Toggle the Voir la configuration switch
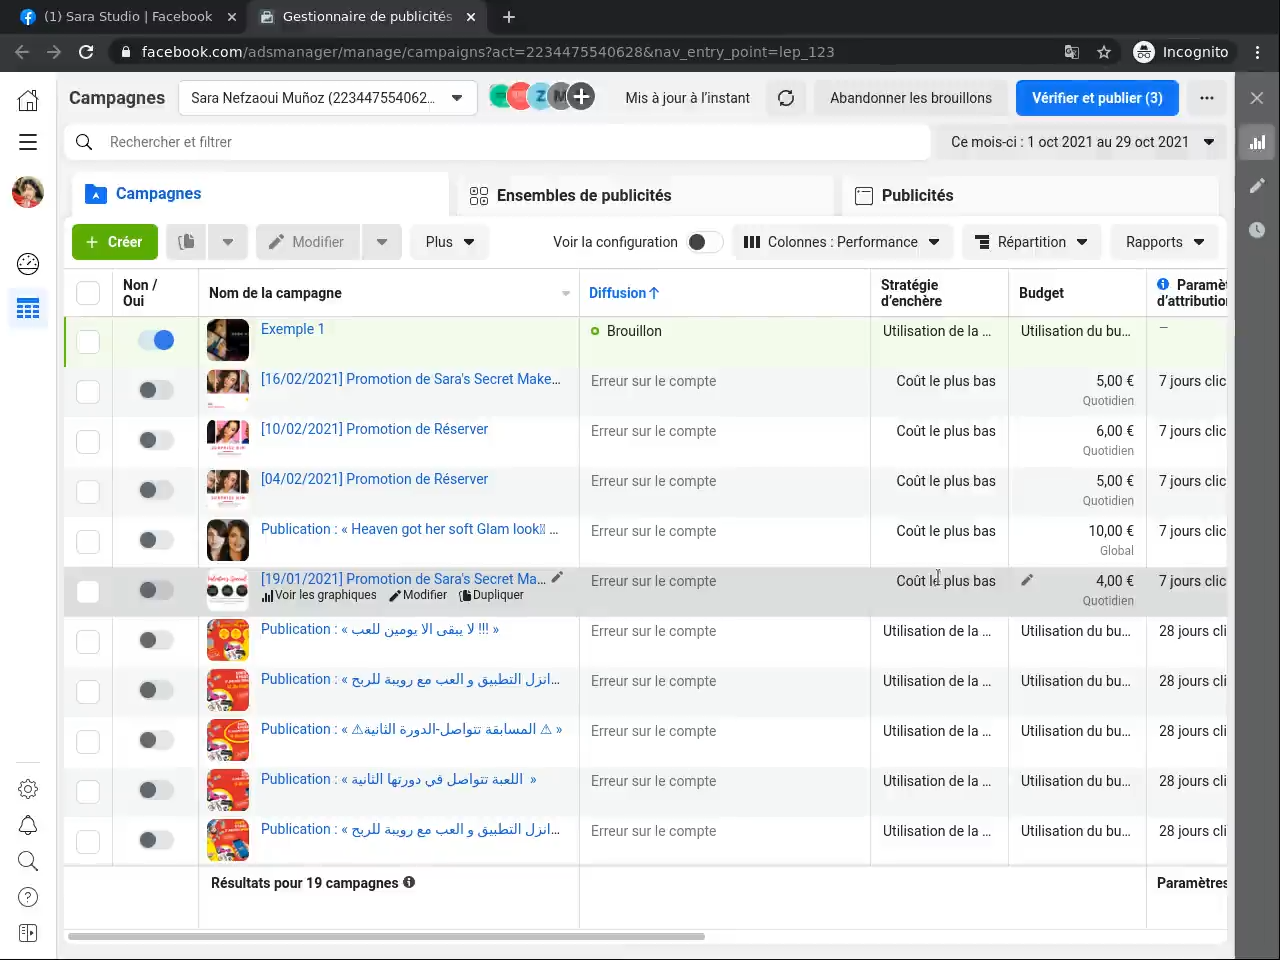This screenshot has width=1280, height=960. tap(704, 242)
